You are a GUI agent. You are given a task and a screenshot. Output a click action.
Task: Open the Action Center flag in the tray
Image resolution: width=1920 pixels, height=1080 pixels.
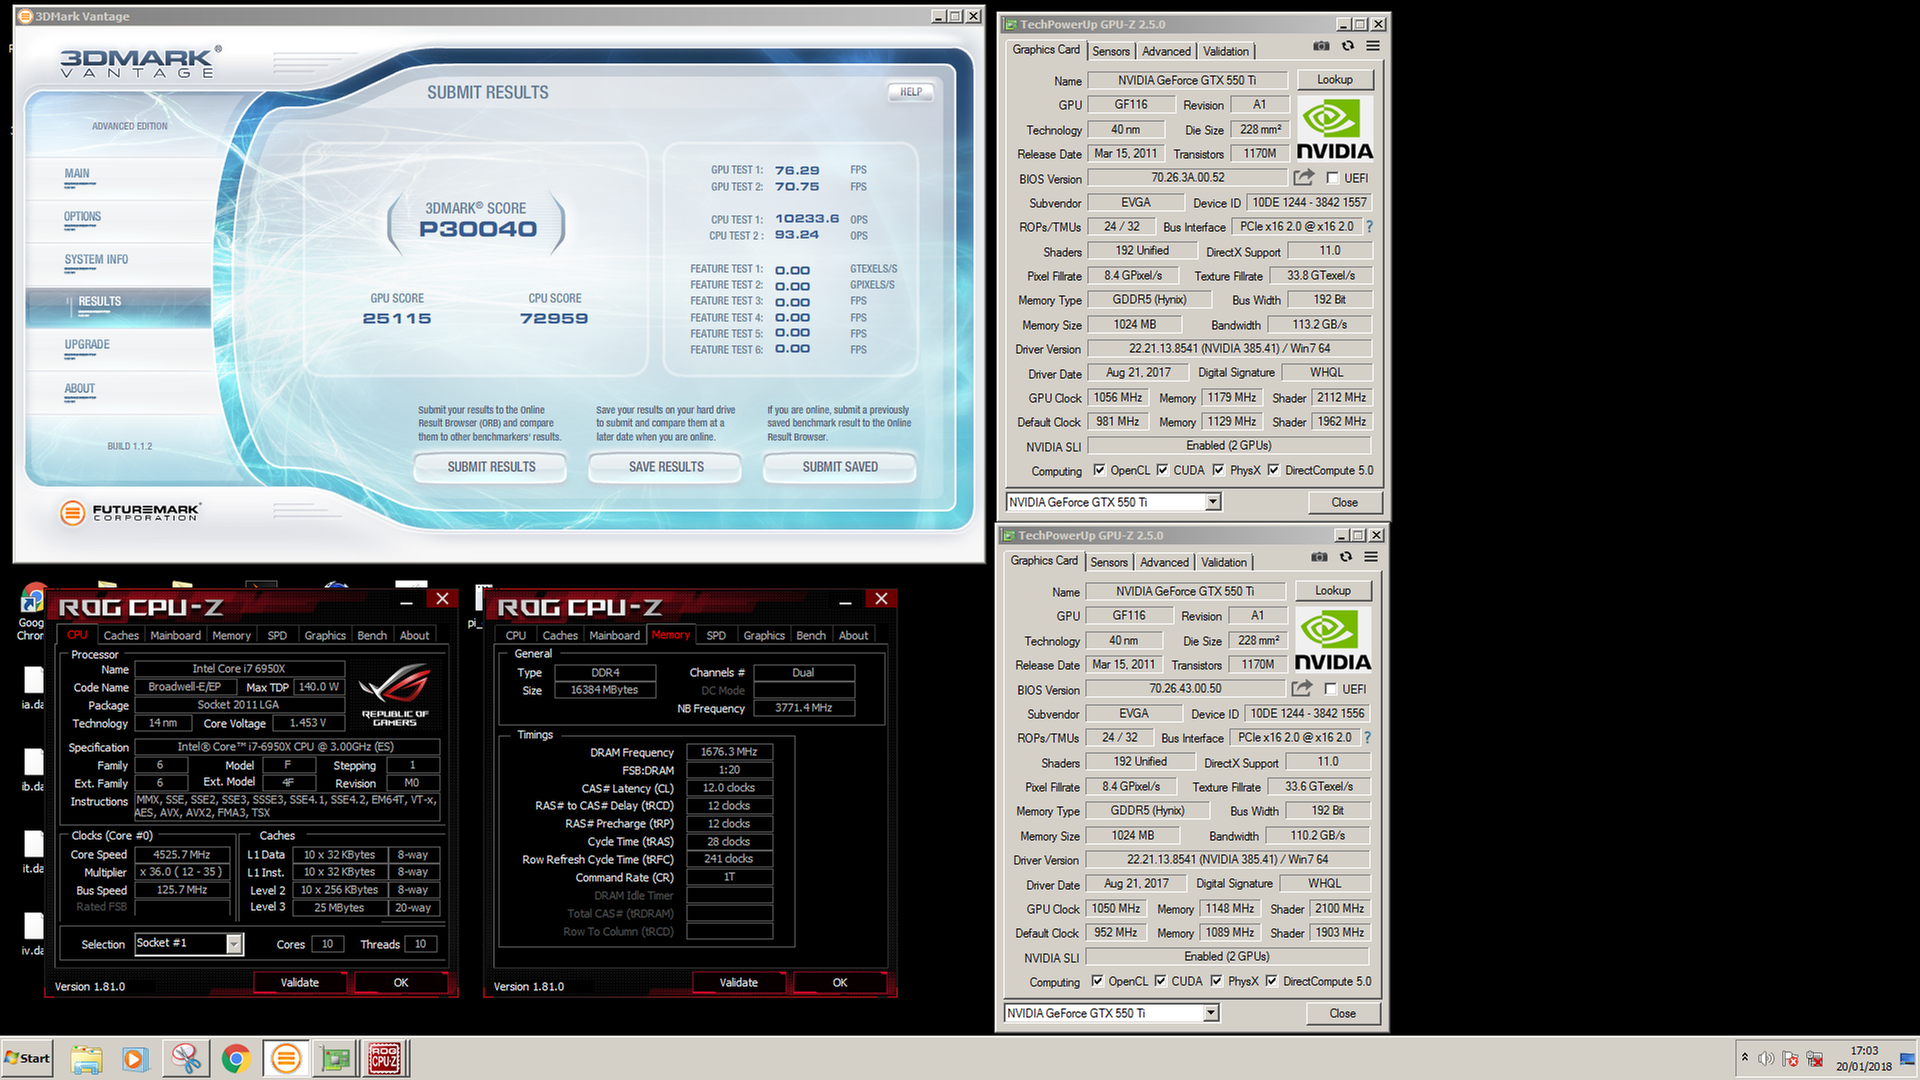click(x=1790, y=1058)
